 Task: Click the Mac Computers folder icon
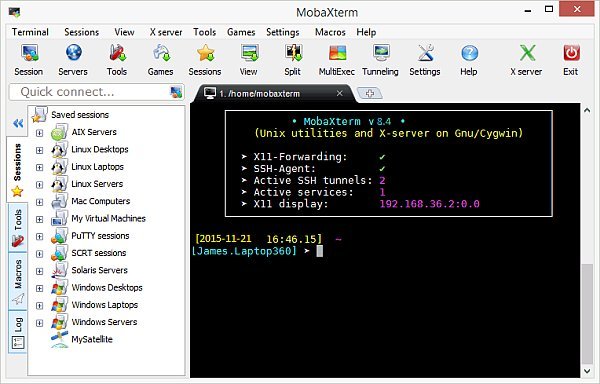59,201
